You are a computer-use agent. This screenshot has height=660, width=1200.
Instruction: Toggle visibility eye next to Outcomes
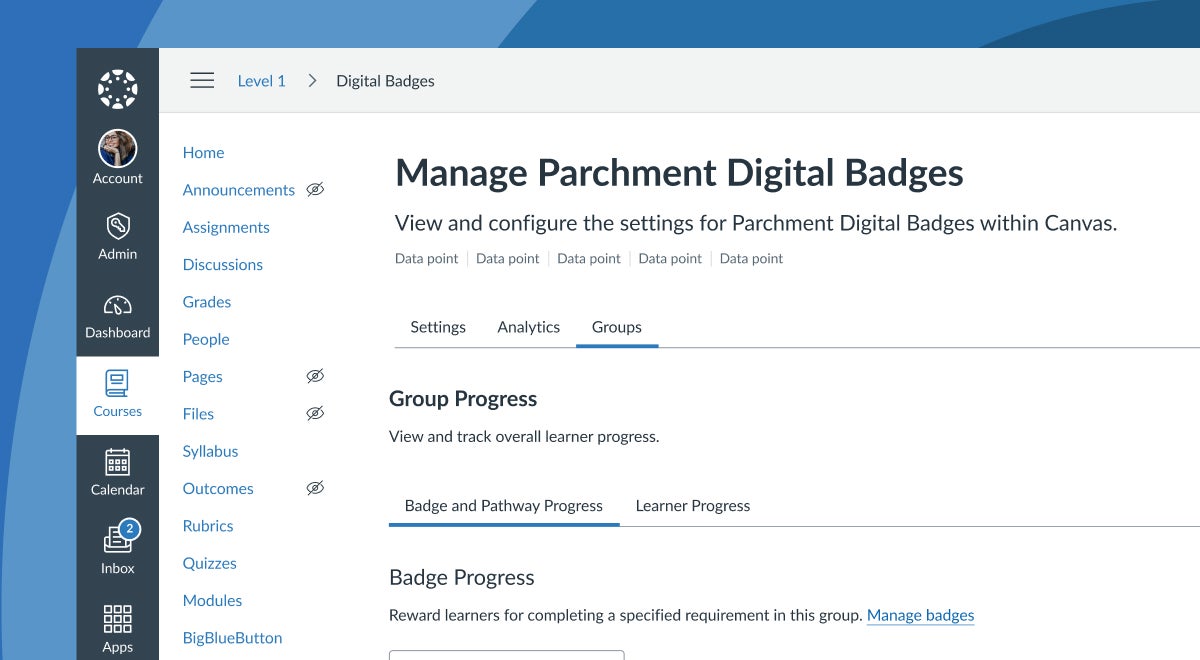click(315, 489)
